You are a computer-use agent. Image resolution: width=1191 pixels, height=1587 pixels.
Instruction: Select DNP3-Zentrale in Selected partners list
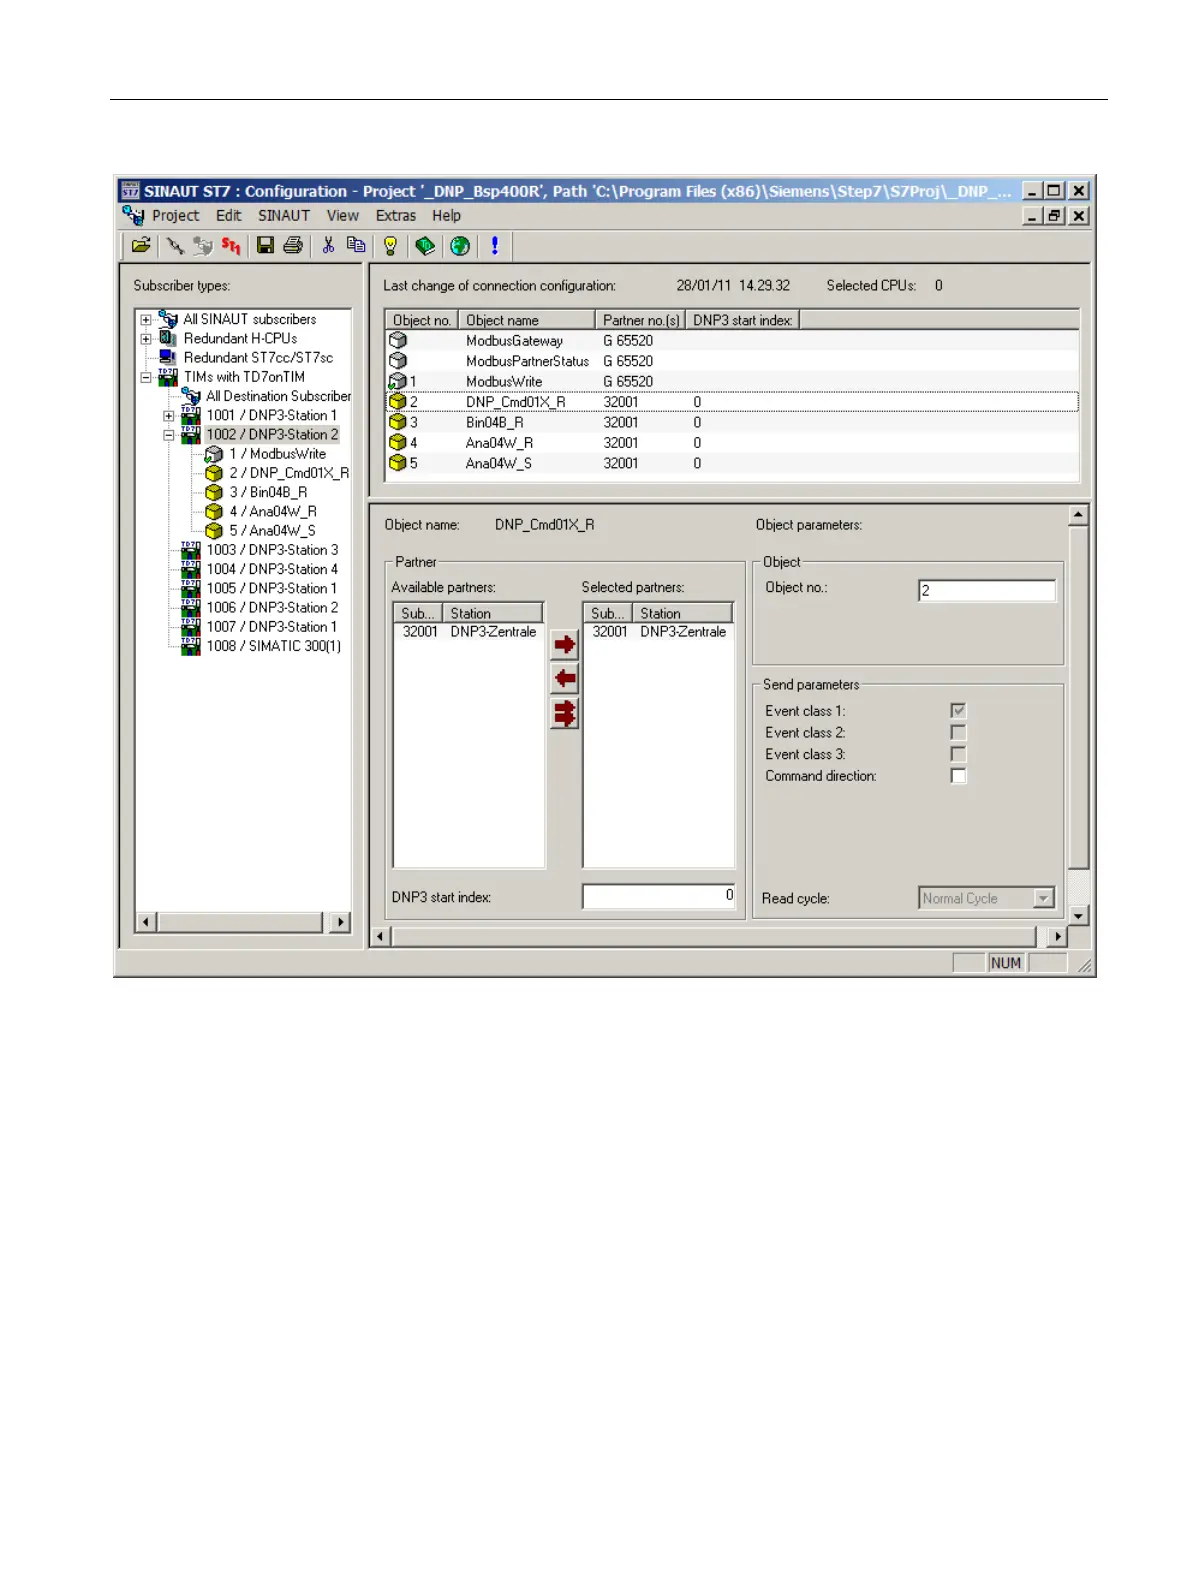tap(659, 632)
